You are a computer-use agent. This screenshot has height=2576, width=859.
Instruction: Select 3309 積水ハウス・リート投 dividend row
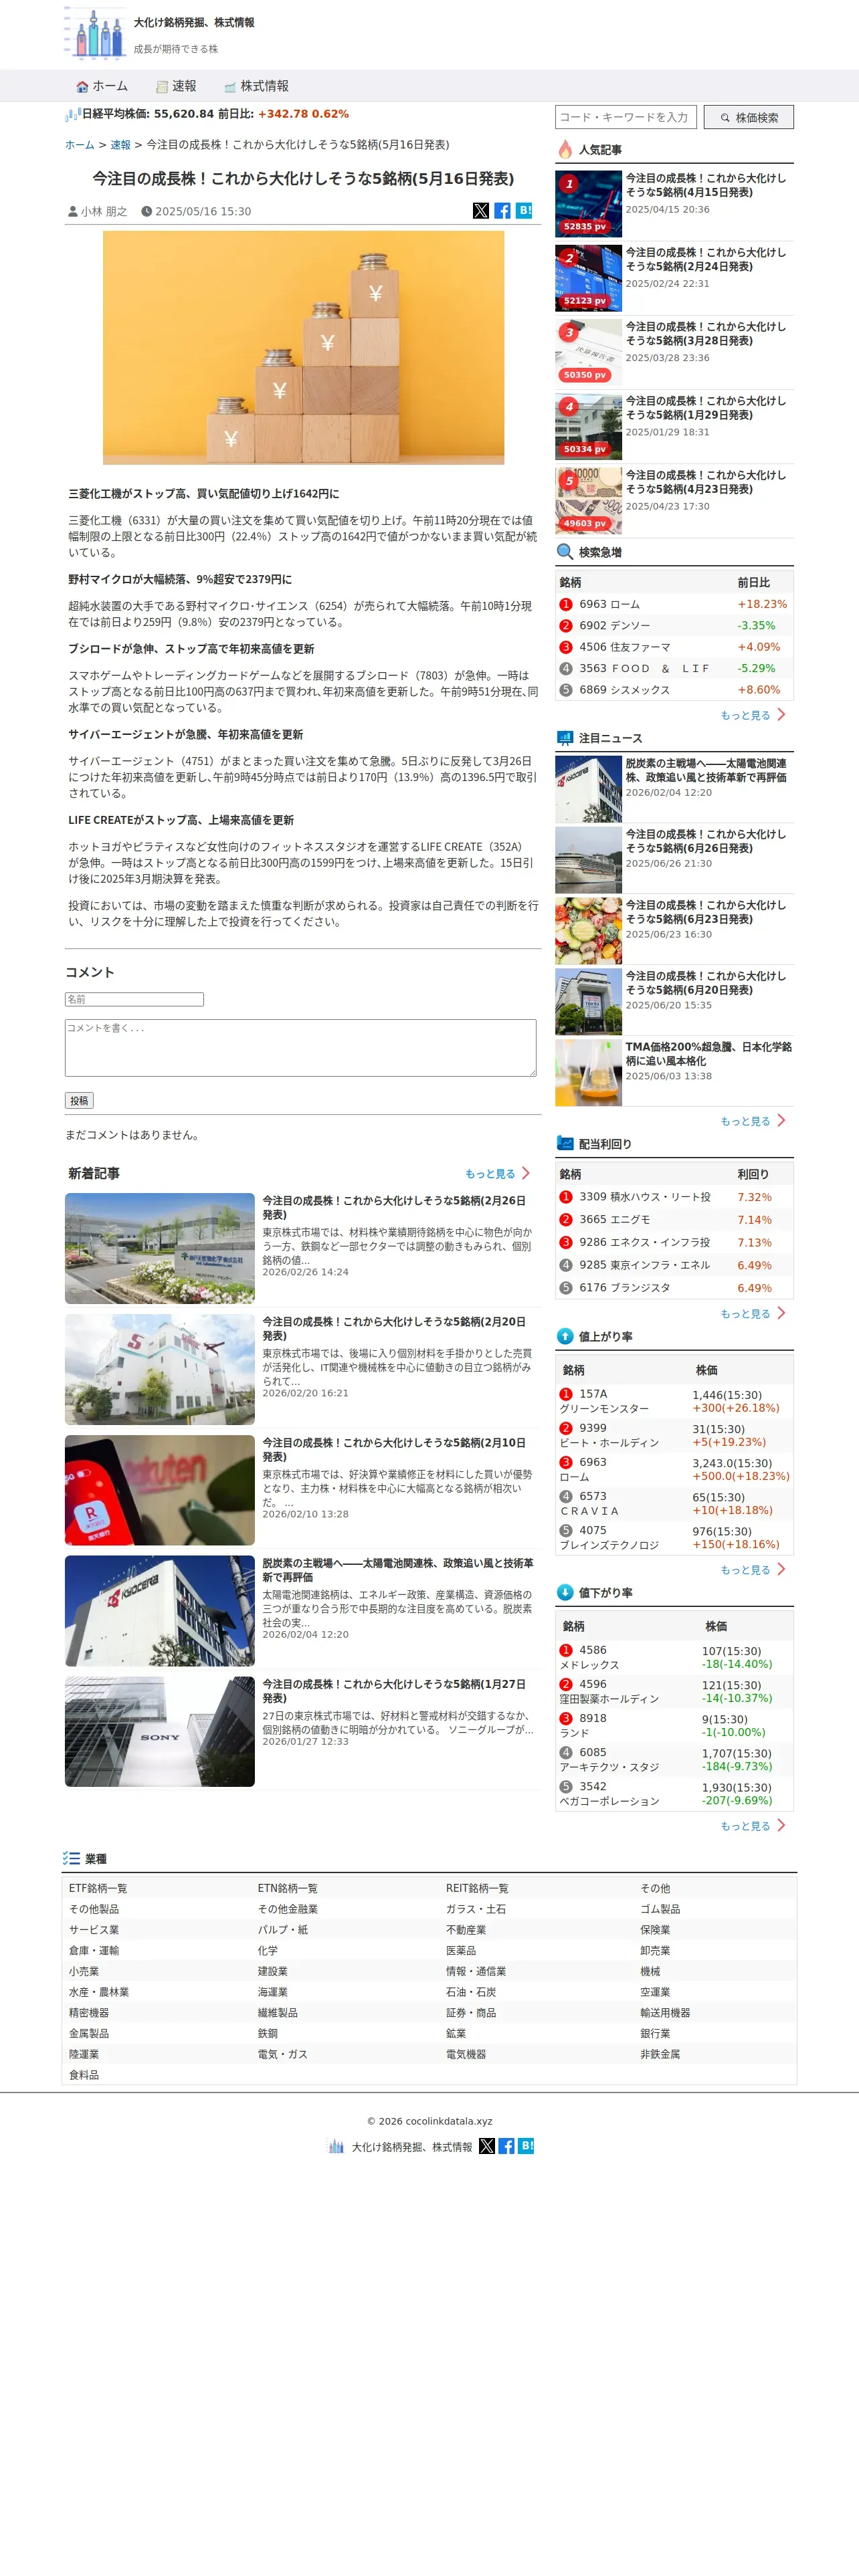(674, 1197)
